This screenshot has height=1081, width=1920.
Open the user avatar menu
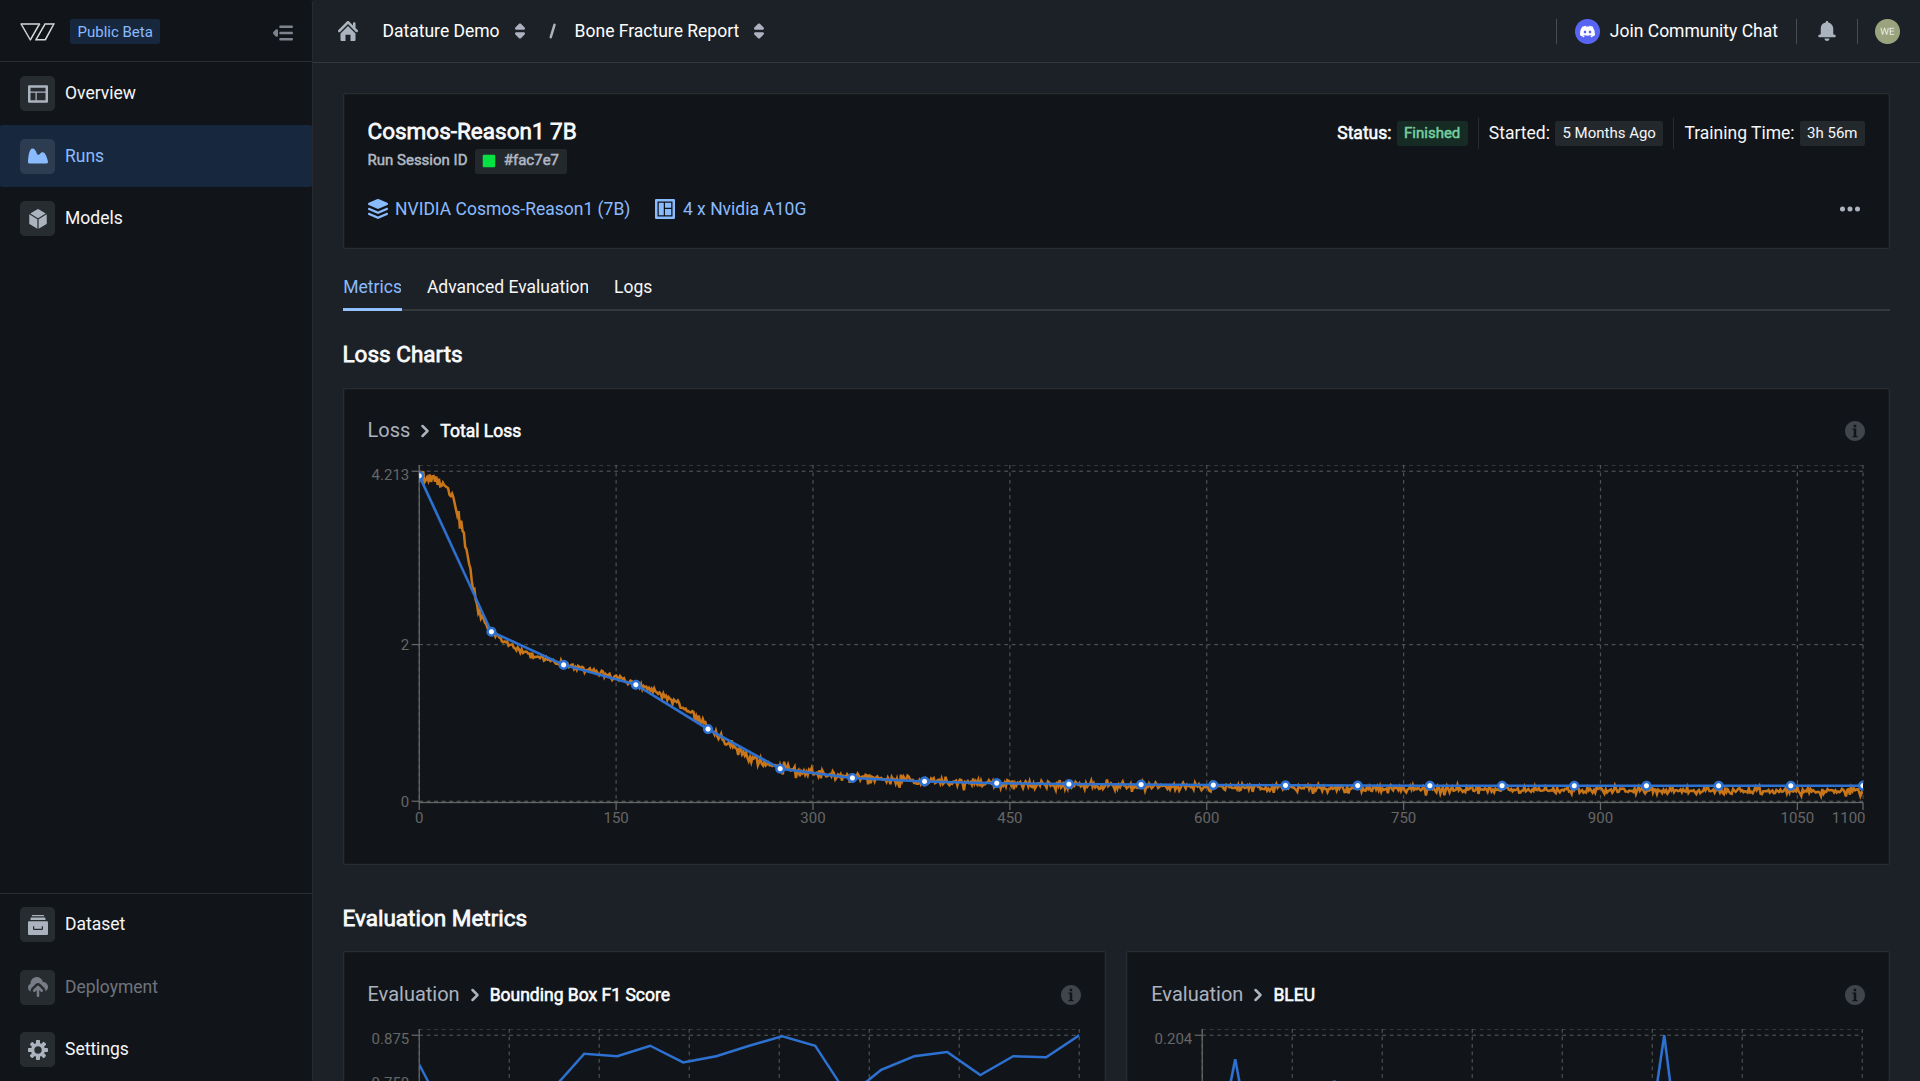1888,31
